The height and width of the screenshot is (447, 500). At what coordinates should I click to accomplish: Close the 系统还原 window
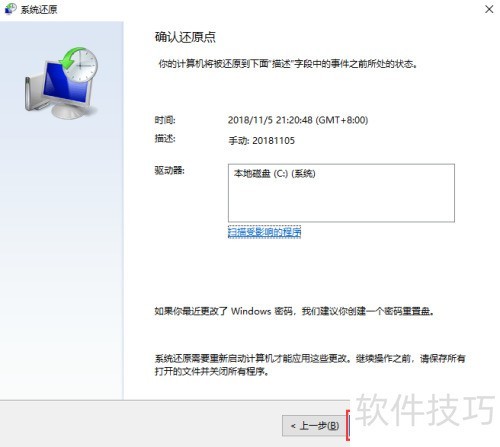point(489,9)
